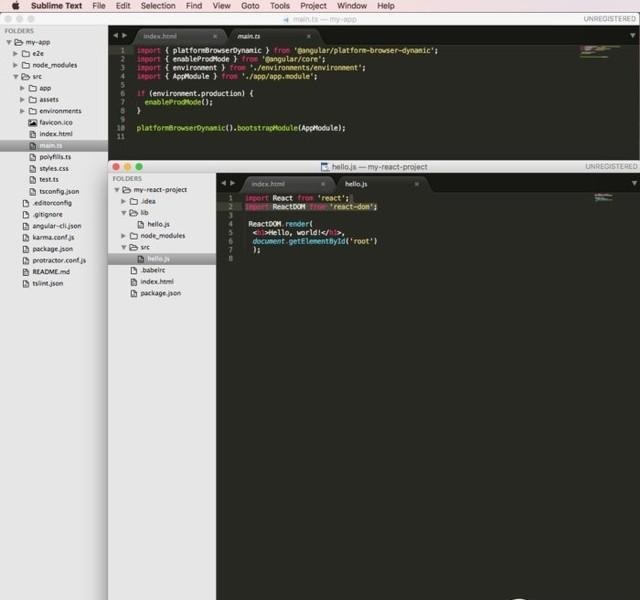
Task: Close the hello.js tab
Action: (x=415, y=184)
